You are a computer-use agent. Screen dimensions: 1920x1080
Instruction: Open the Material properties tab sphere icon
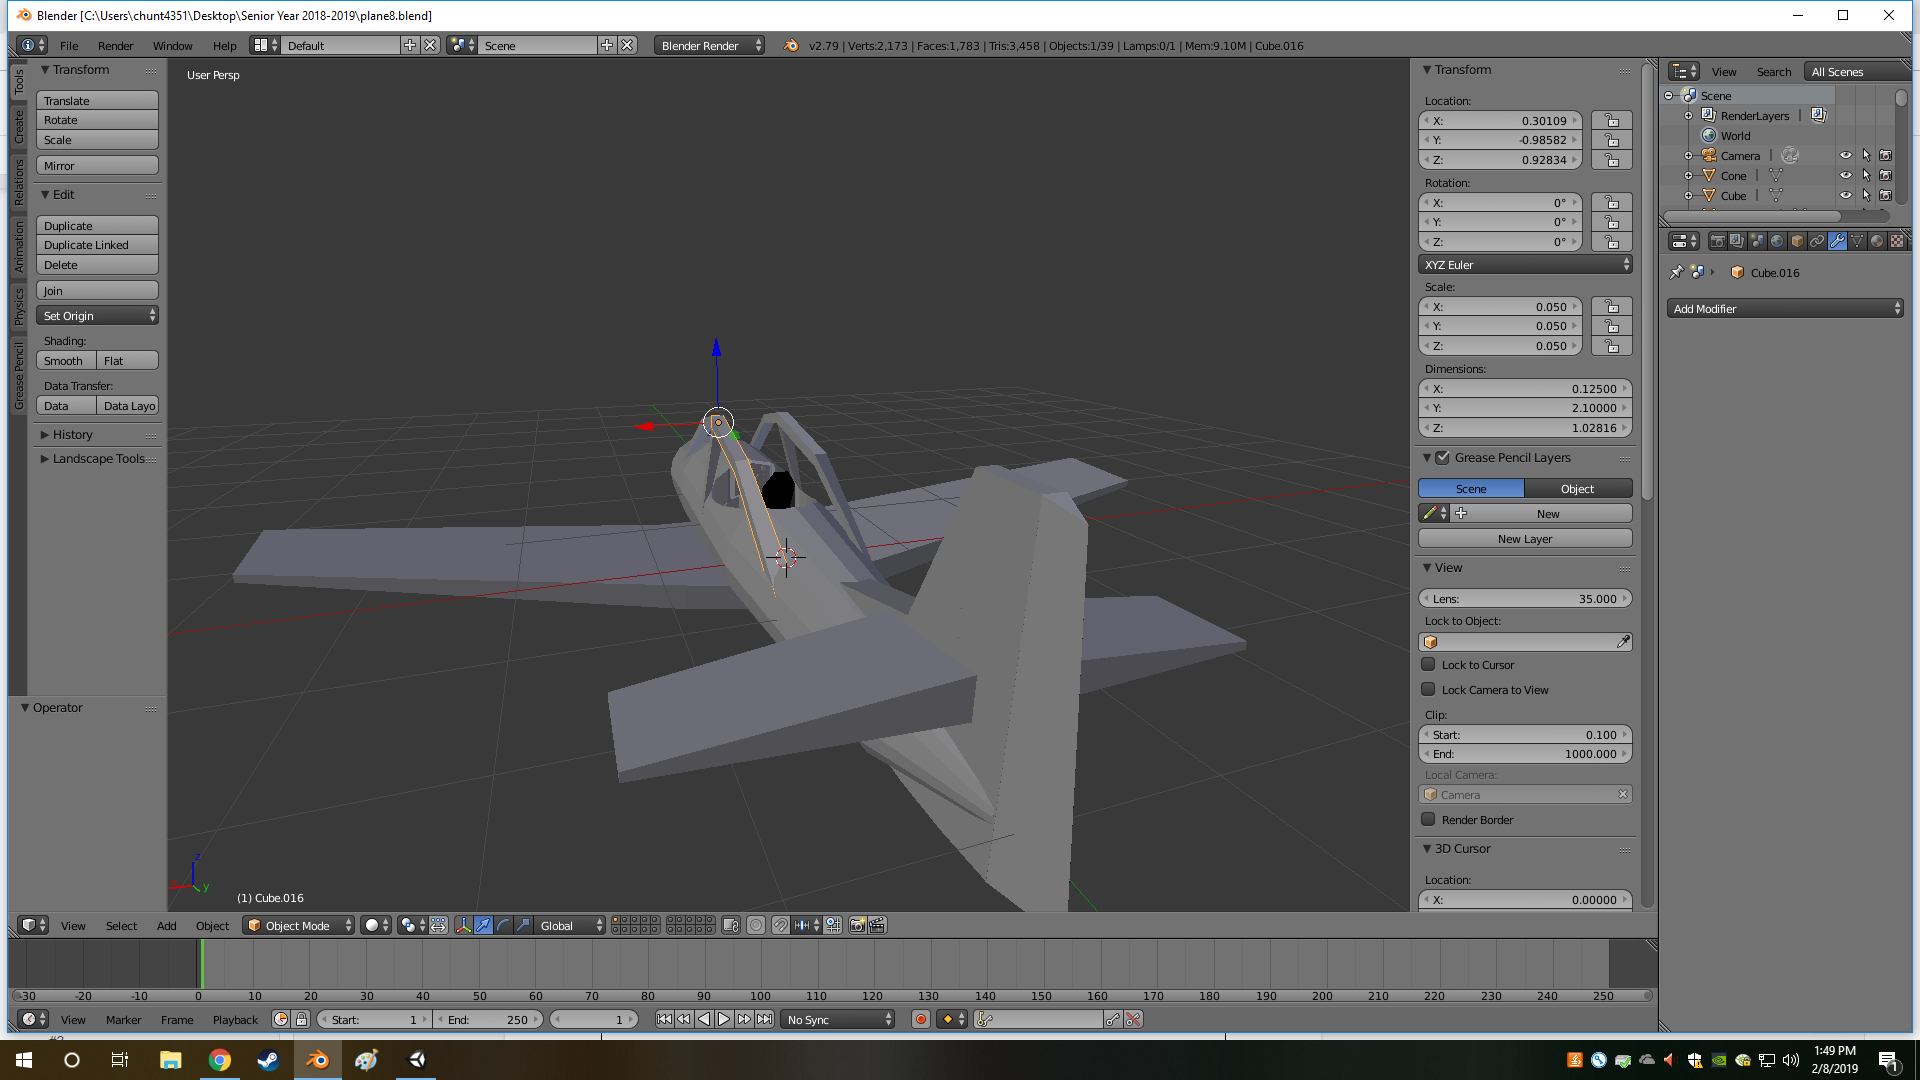coord(1877,241)
